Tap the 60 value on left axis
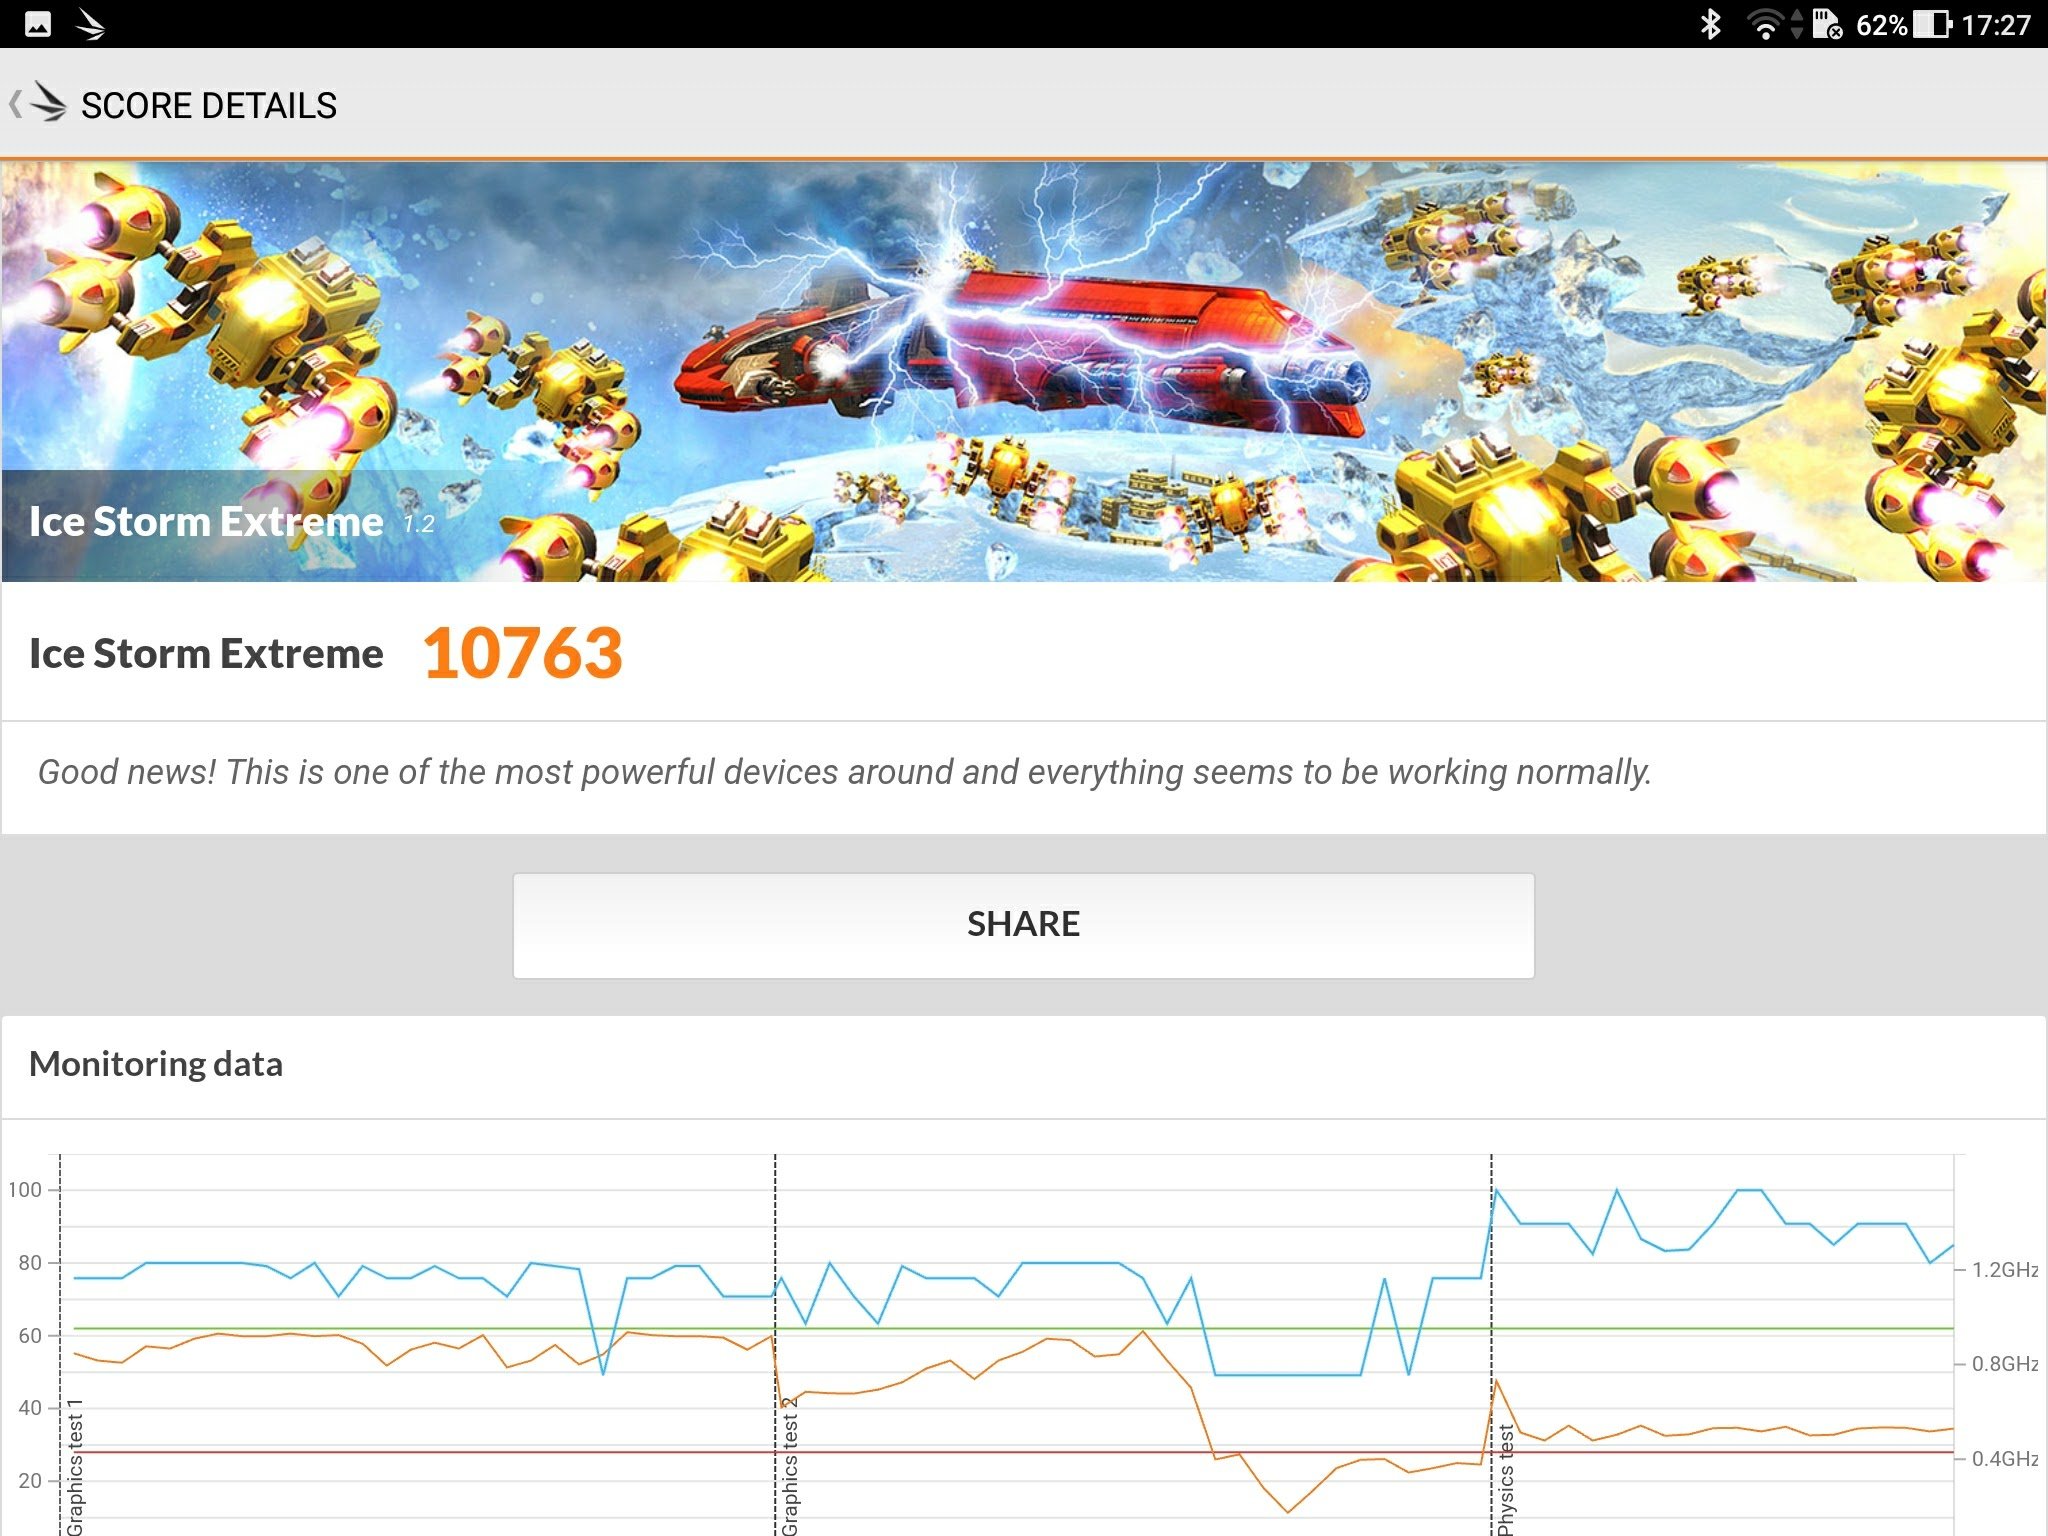This screenshot has height=1536, width=2048. (30, 1336)
